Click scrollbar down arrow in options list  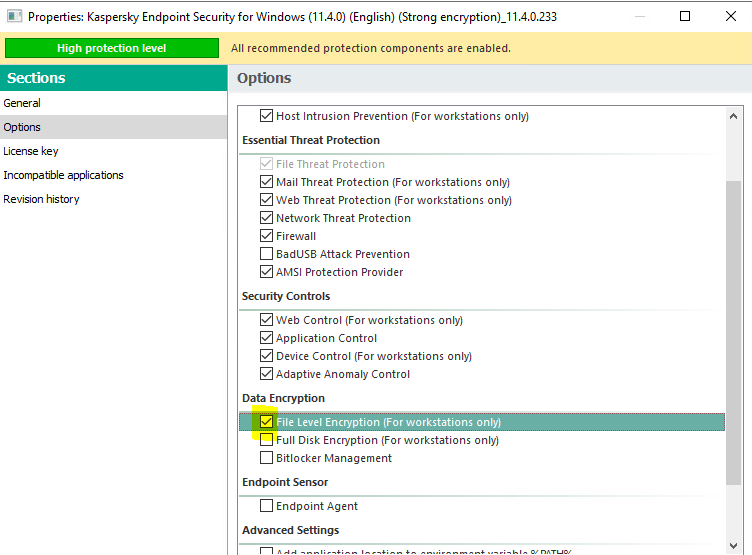(x=733, y=545)
